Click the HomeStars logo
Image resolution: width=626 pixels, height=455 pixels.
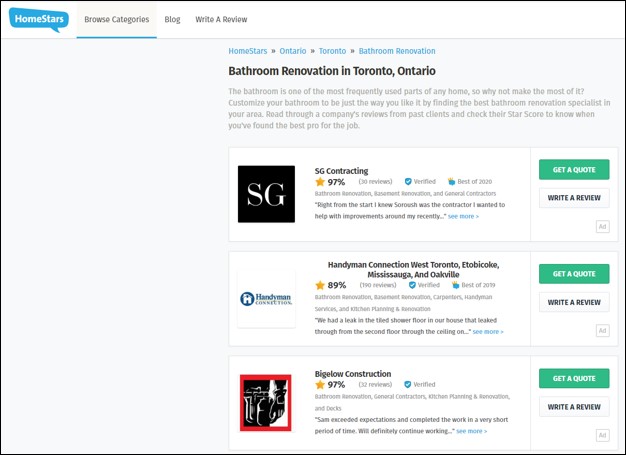pyautogui.click(x=39, y=19)
